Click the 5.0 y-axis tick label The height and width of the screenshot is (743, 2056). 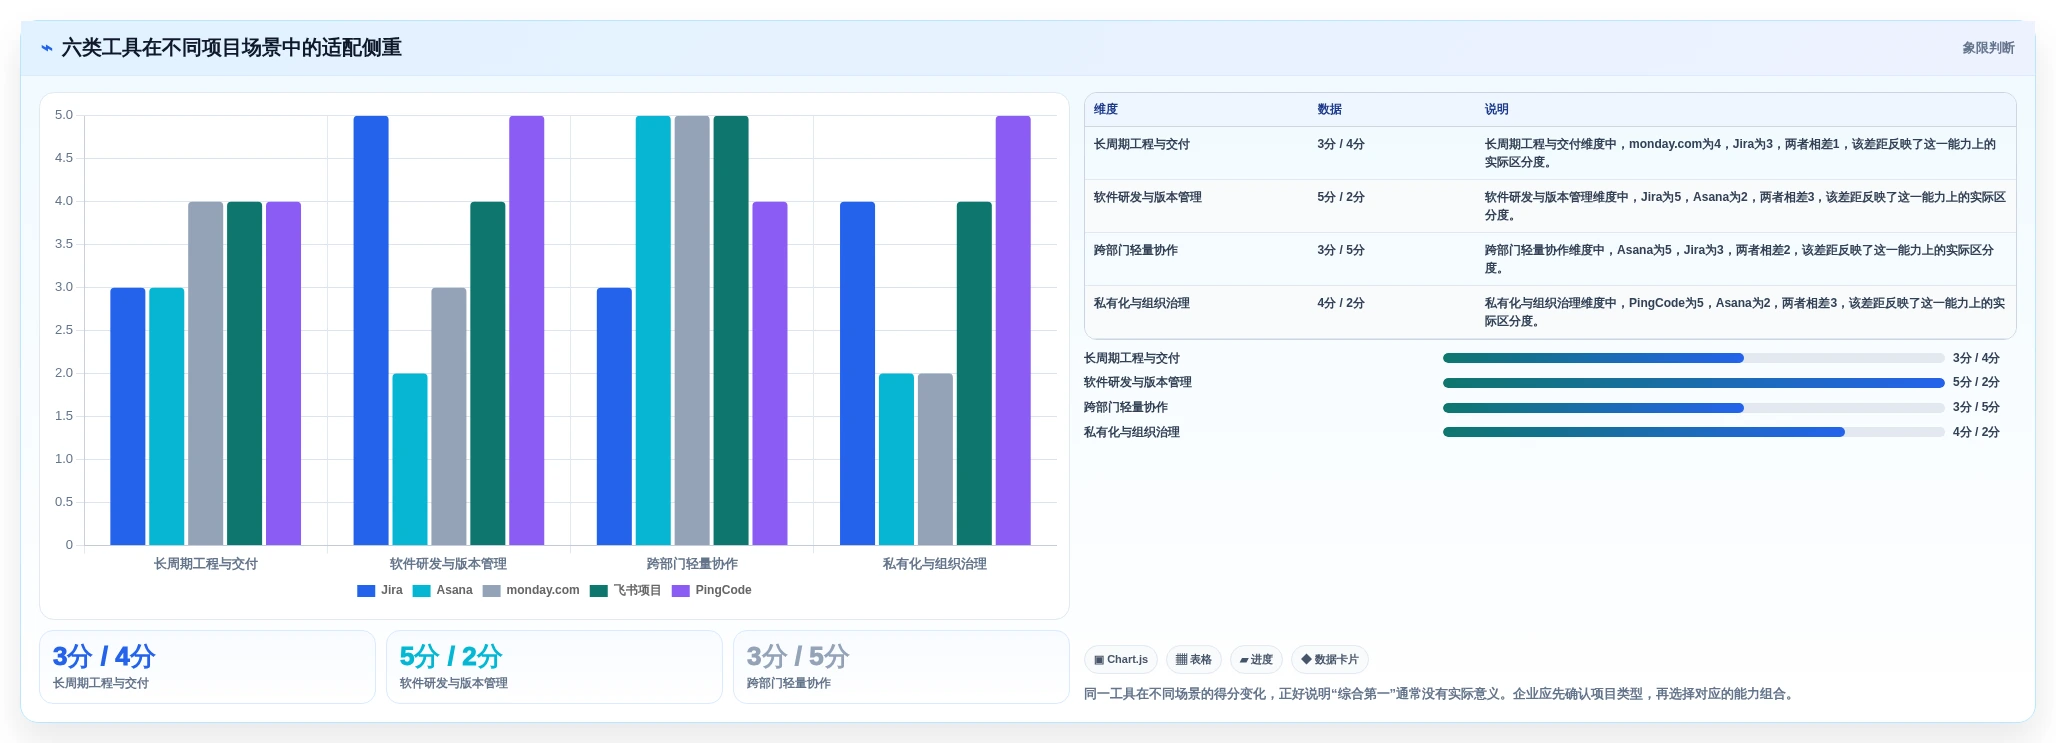[x=64, y=116]
